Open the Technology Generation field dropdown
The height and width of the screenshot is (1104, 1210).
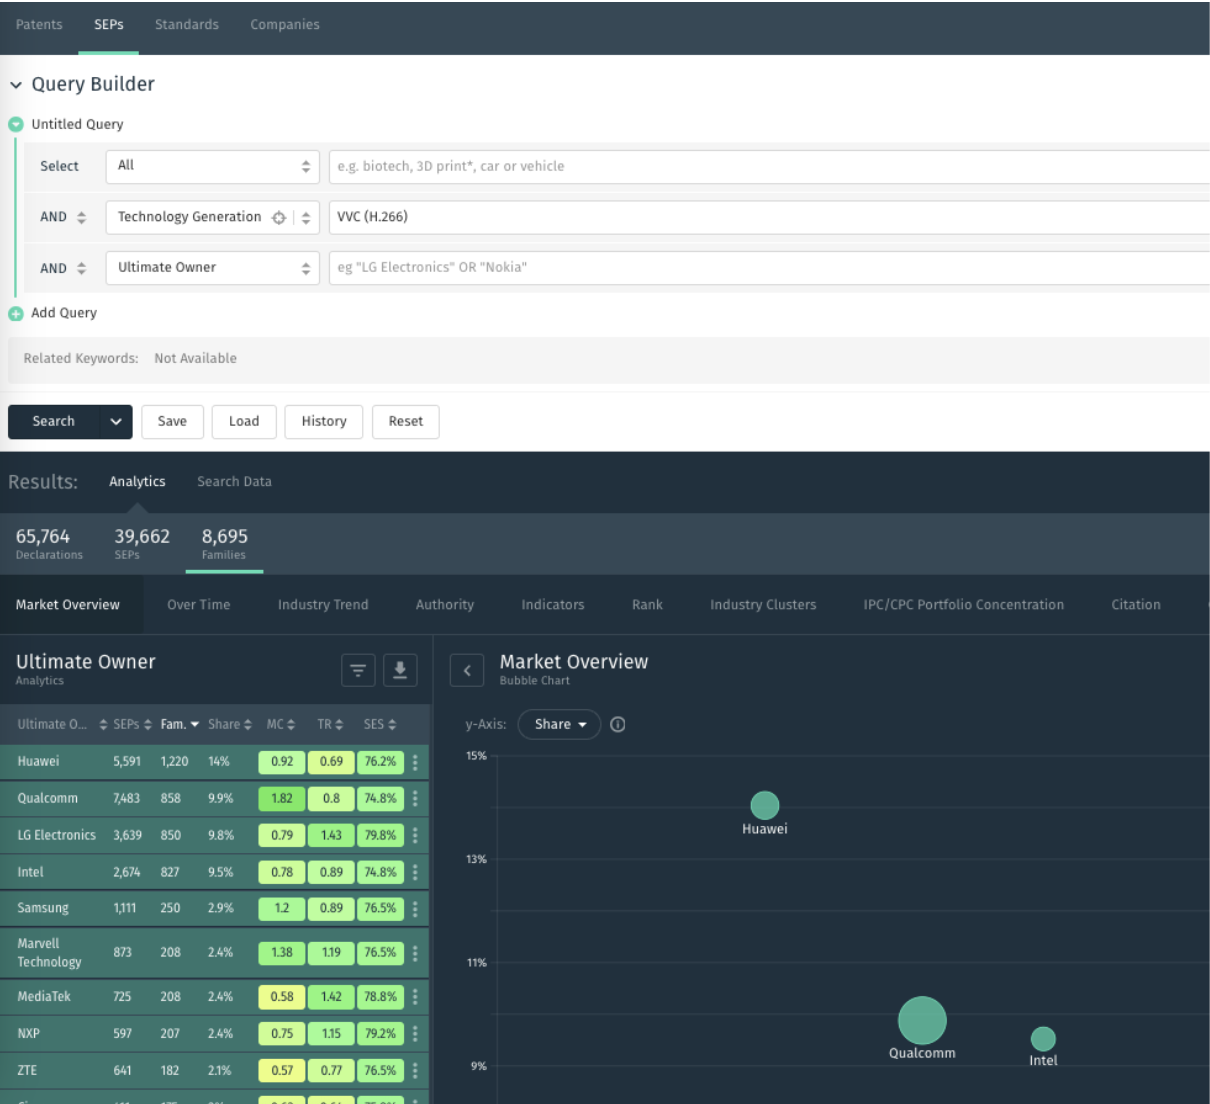(x=306, y=217)
